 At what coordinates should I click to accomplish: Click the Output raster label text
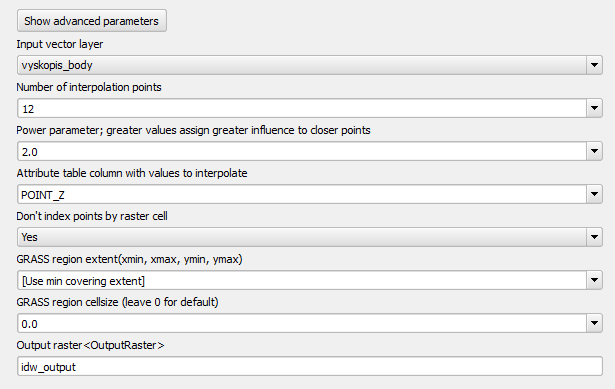coord(90,345)
